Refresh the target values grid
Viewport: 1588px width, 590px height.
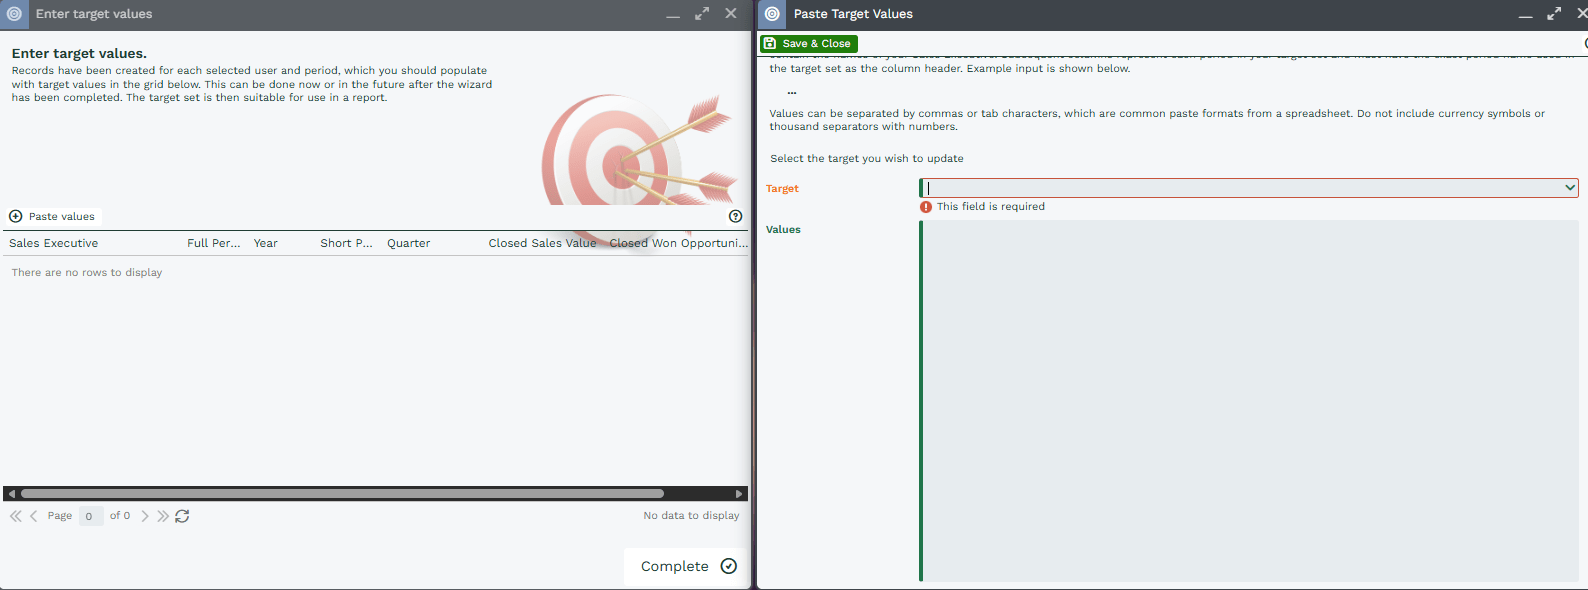click(x=182, y=516)
